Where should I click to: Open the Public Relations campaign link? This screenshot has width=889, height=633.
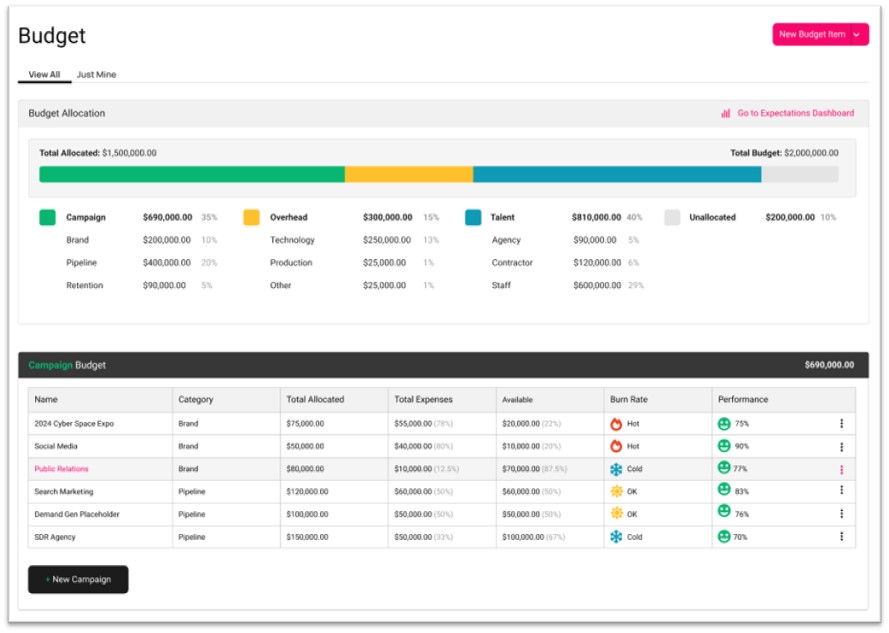[61, 469]
